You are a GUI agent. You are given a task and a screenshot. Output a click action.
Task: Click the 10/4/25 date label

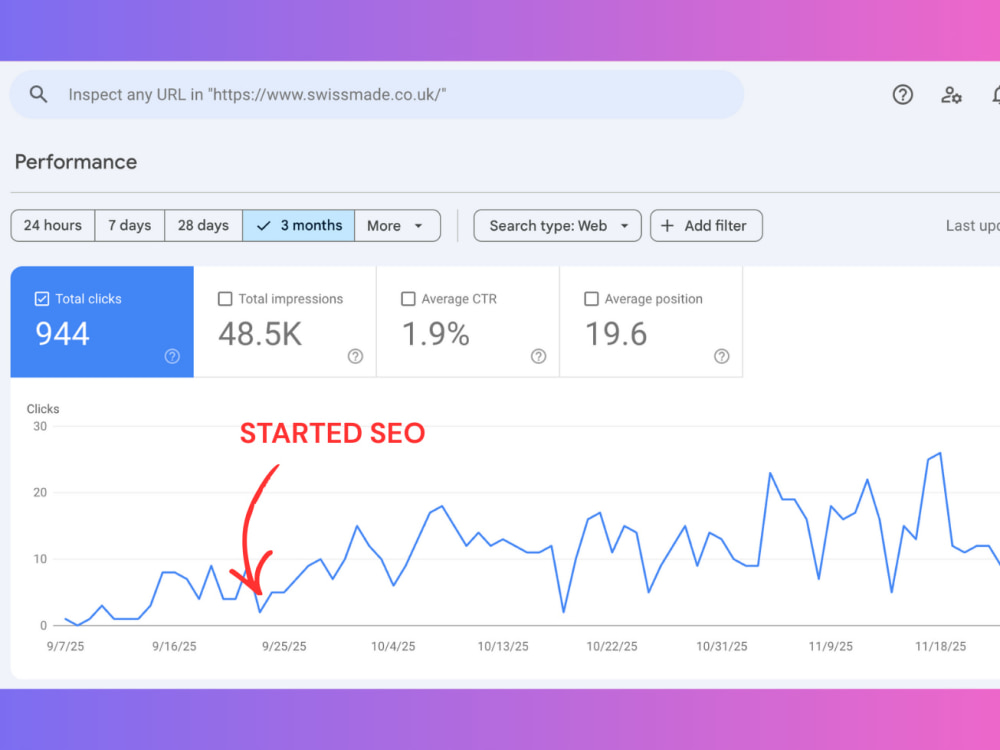[393, 646]
